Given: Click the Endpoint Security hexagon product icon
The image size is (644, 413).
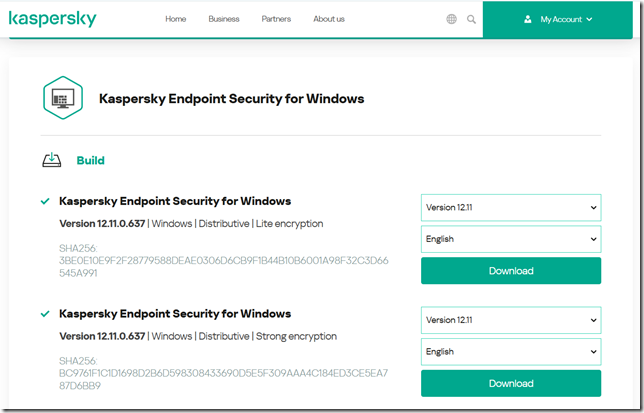Looking at the screenshot, I should click(x=63, y=98).
